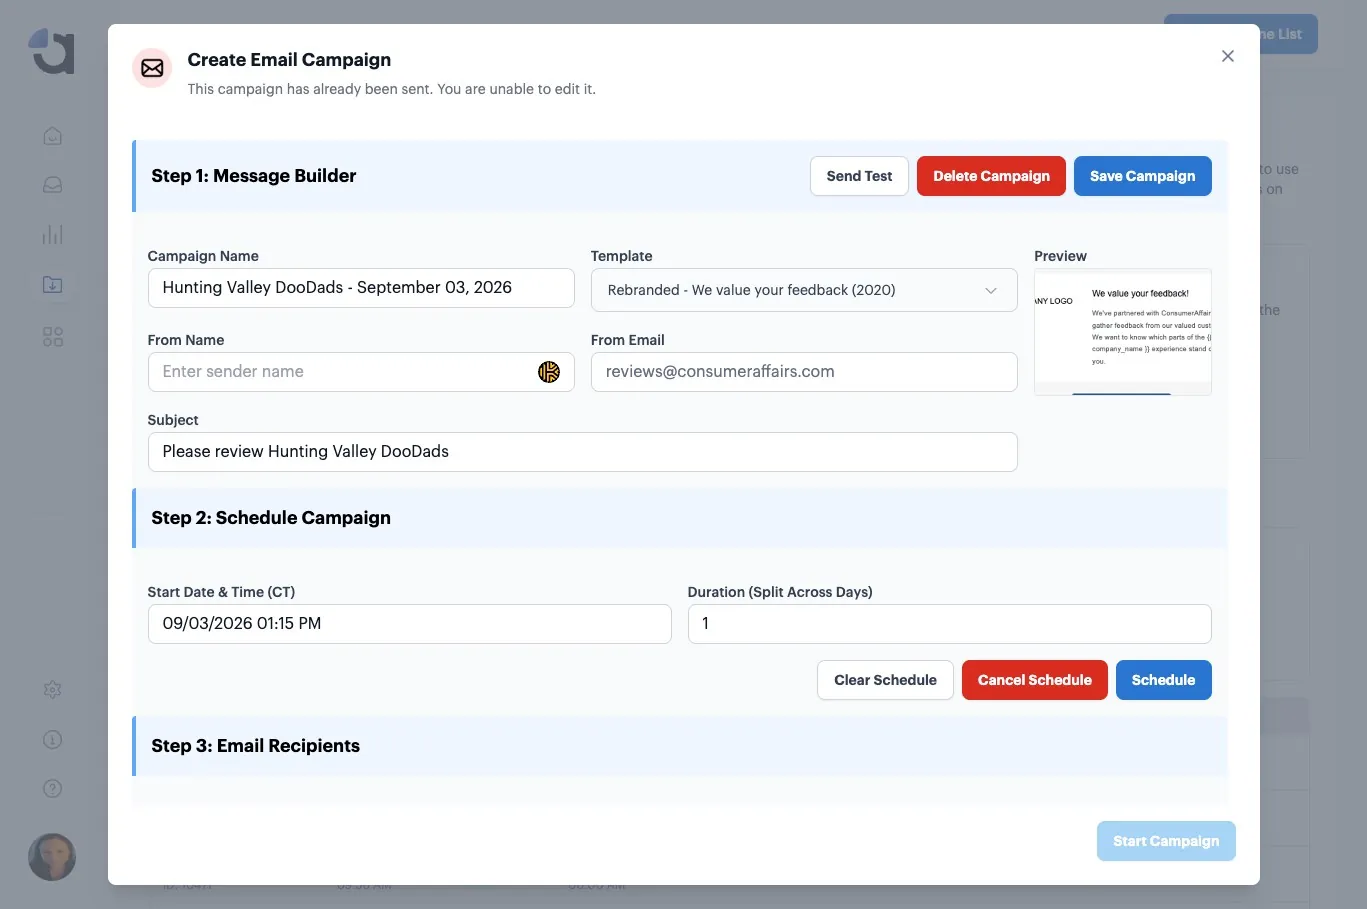Click the Save Campaign button

pyautogui.click(x=1142, y=176)
